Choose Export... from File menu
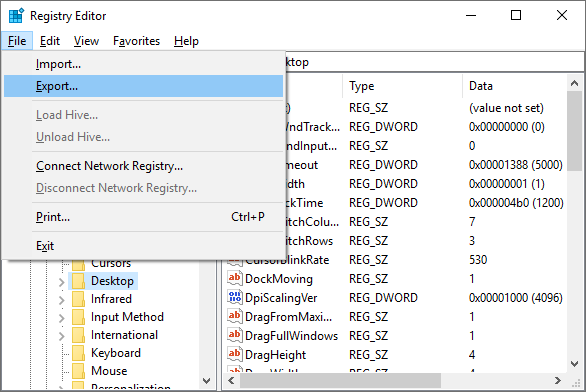This screenshot has width=586, height=392. click(x=144, y=86)
